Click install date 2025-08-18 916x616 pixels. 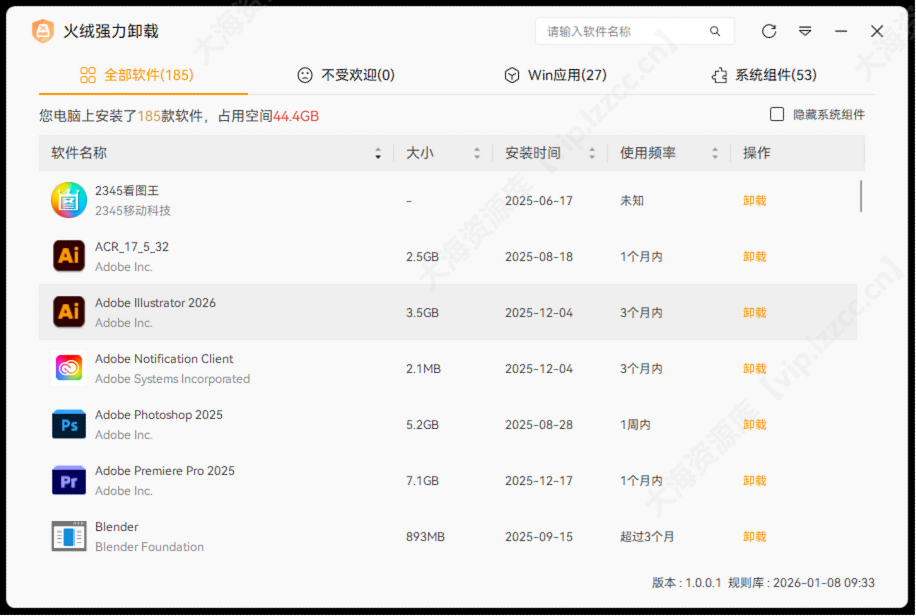point(539,257)
